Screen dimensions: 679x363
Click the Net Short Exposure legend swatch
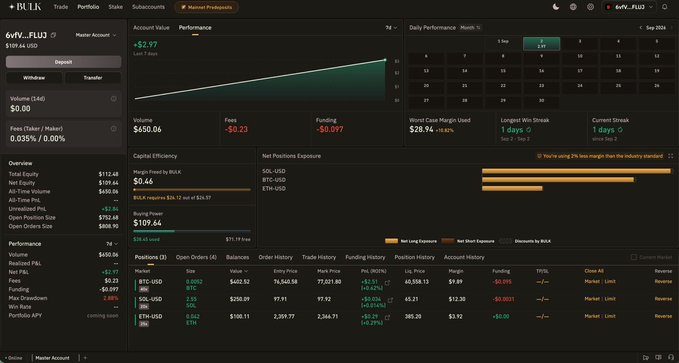(448, 241)
